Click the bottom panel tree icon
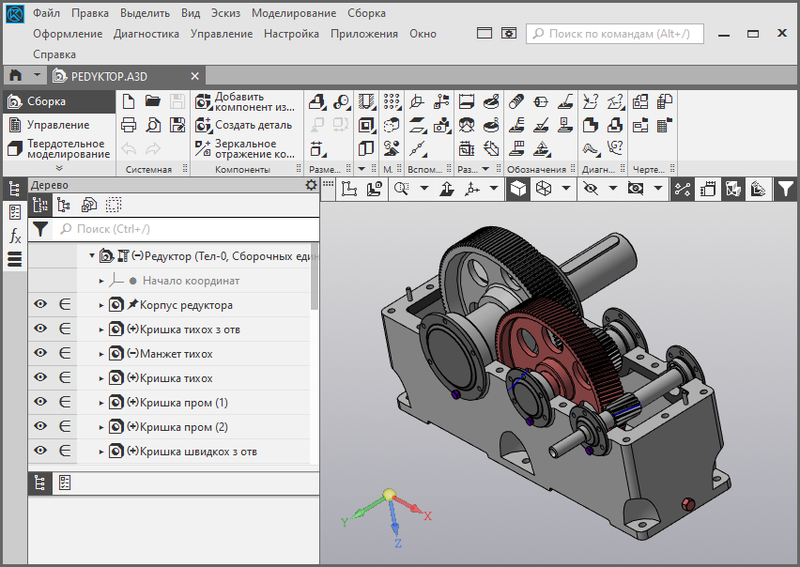800x567 pixels. point(40,482)
